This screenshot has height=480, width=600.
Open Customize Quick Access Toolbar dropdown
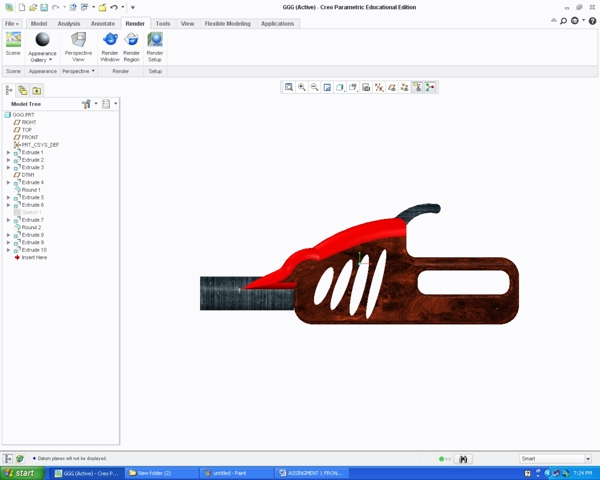pos(133,7)
